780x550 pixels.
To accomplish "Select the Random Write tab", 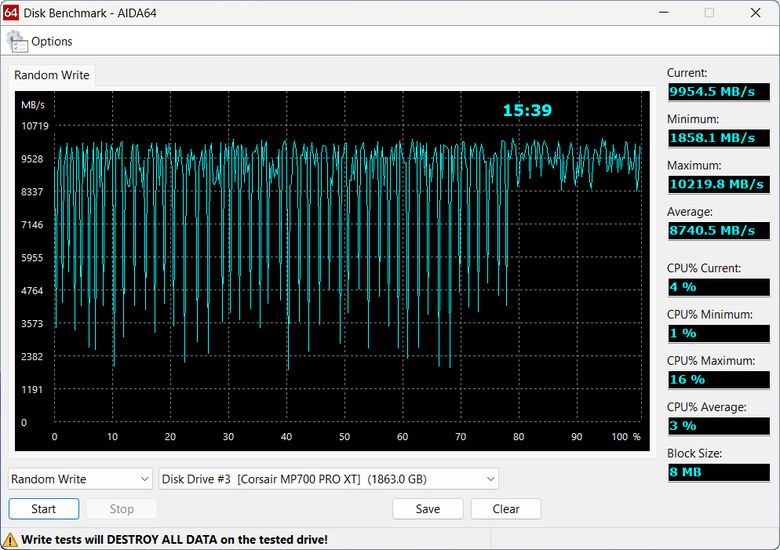I will click(52, 75).
